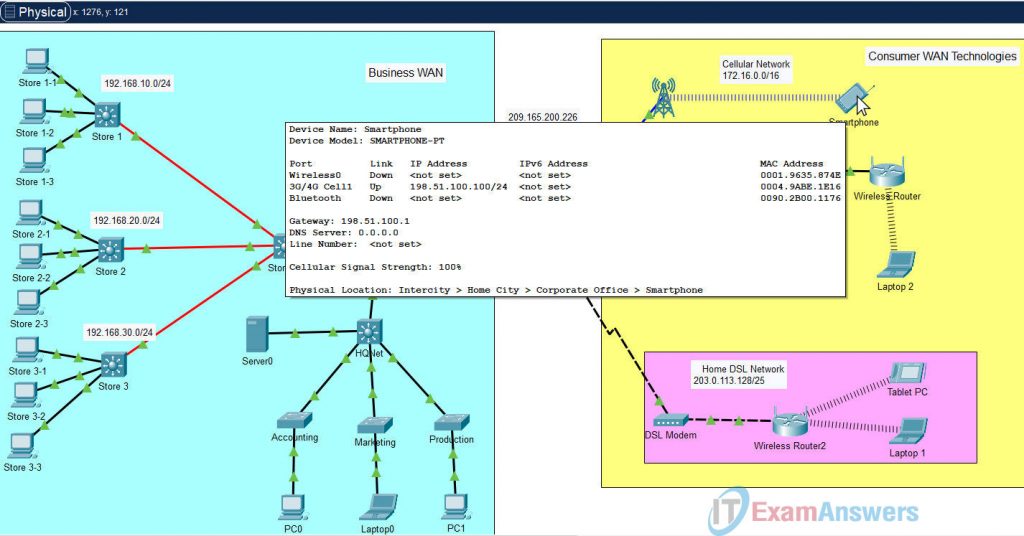The width and height of the screenshot is (1024, 536).
Task: Open the Accounting switch
Action: (294, 420)
